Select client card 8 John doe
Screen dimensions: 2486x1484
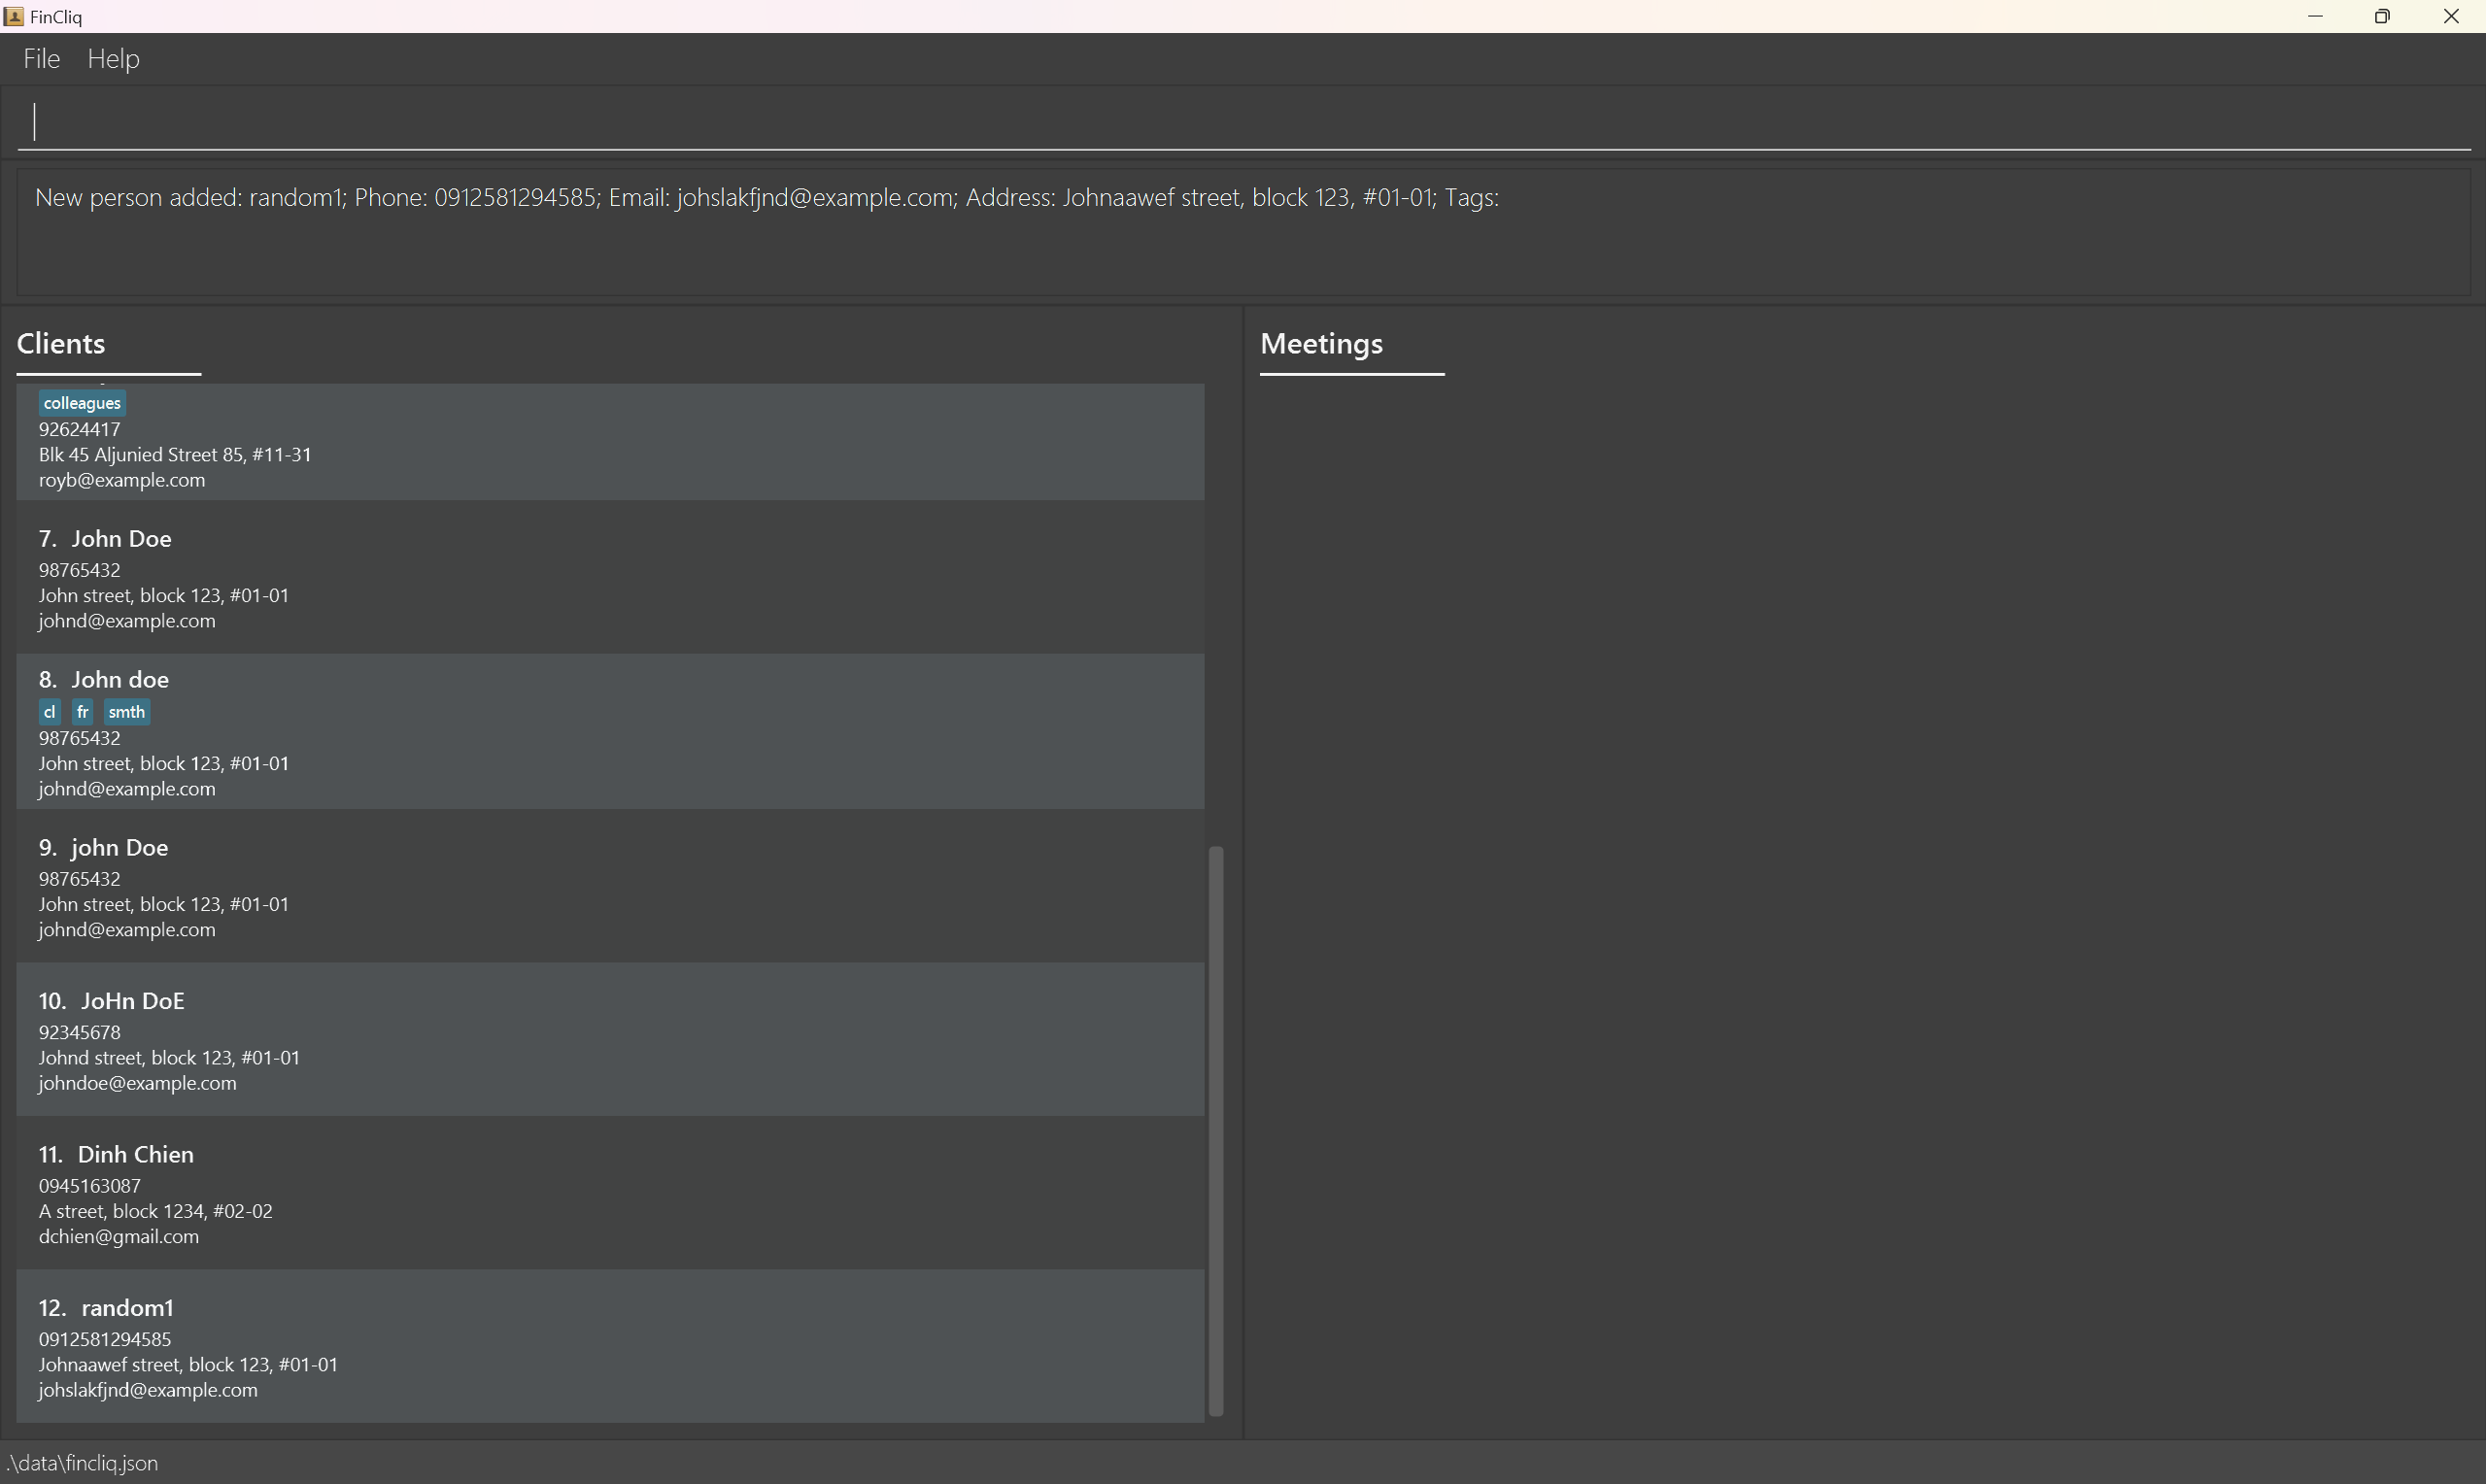(610, 732)
